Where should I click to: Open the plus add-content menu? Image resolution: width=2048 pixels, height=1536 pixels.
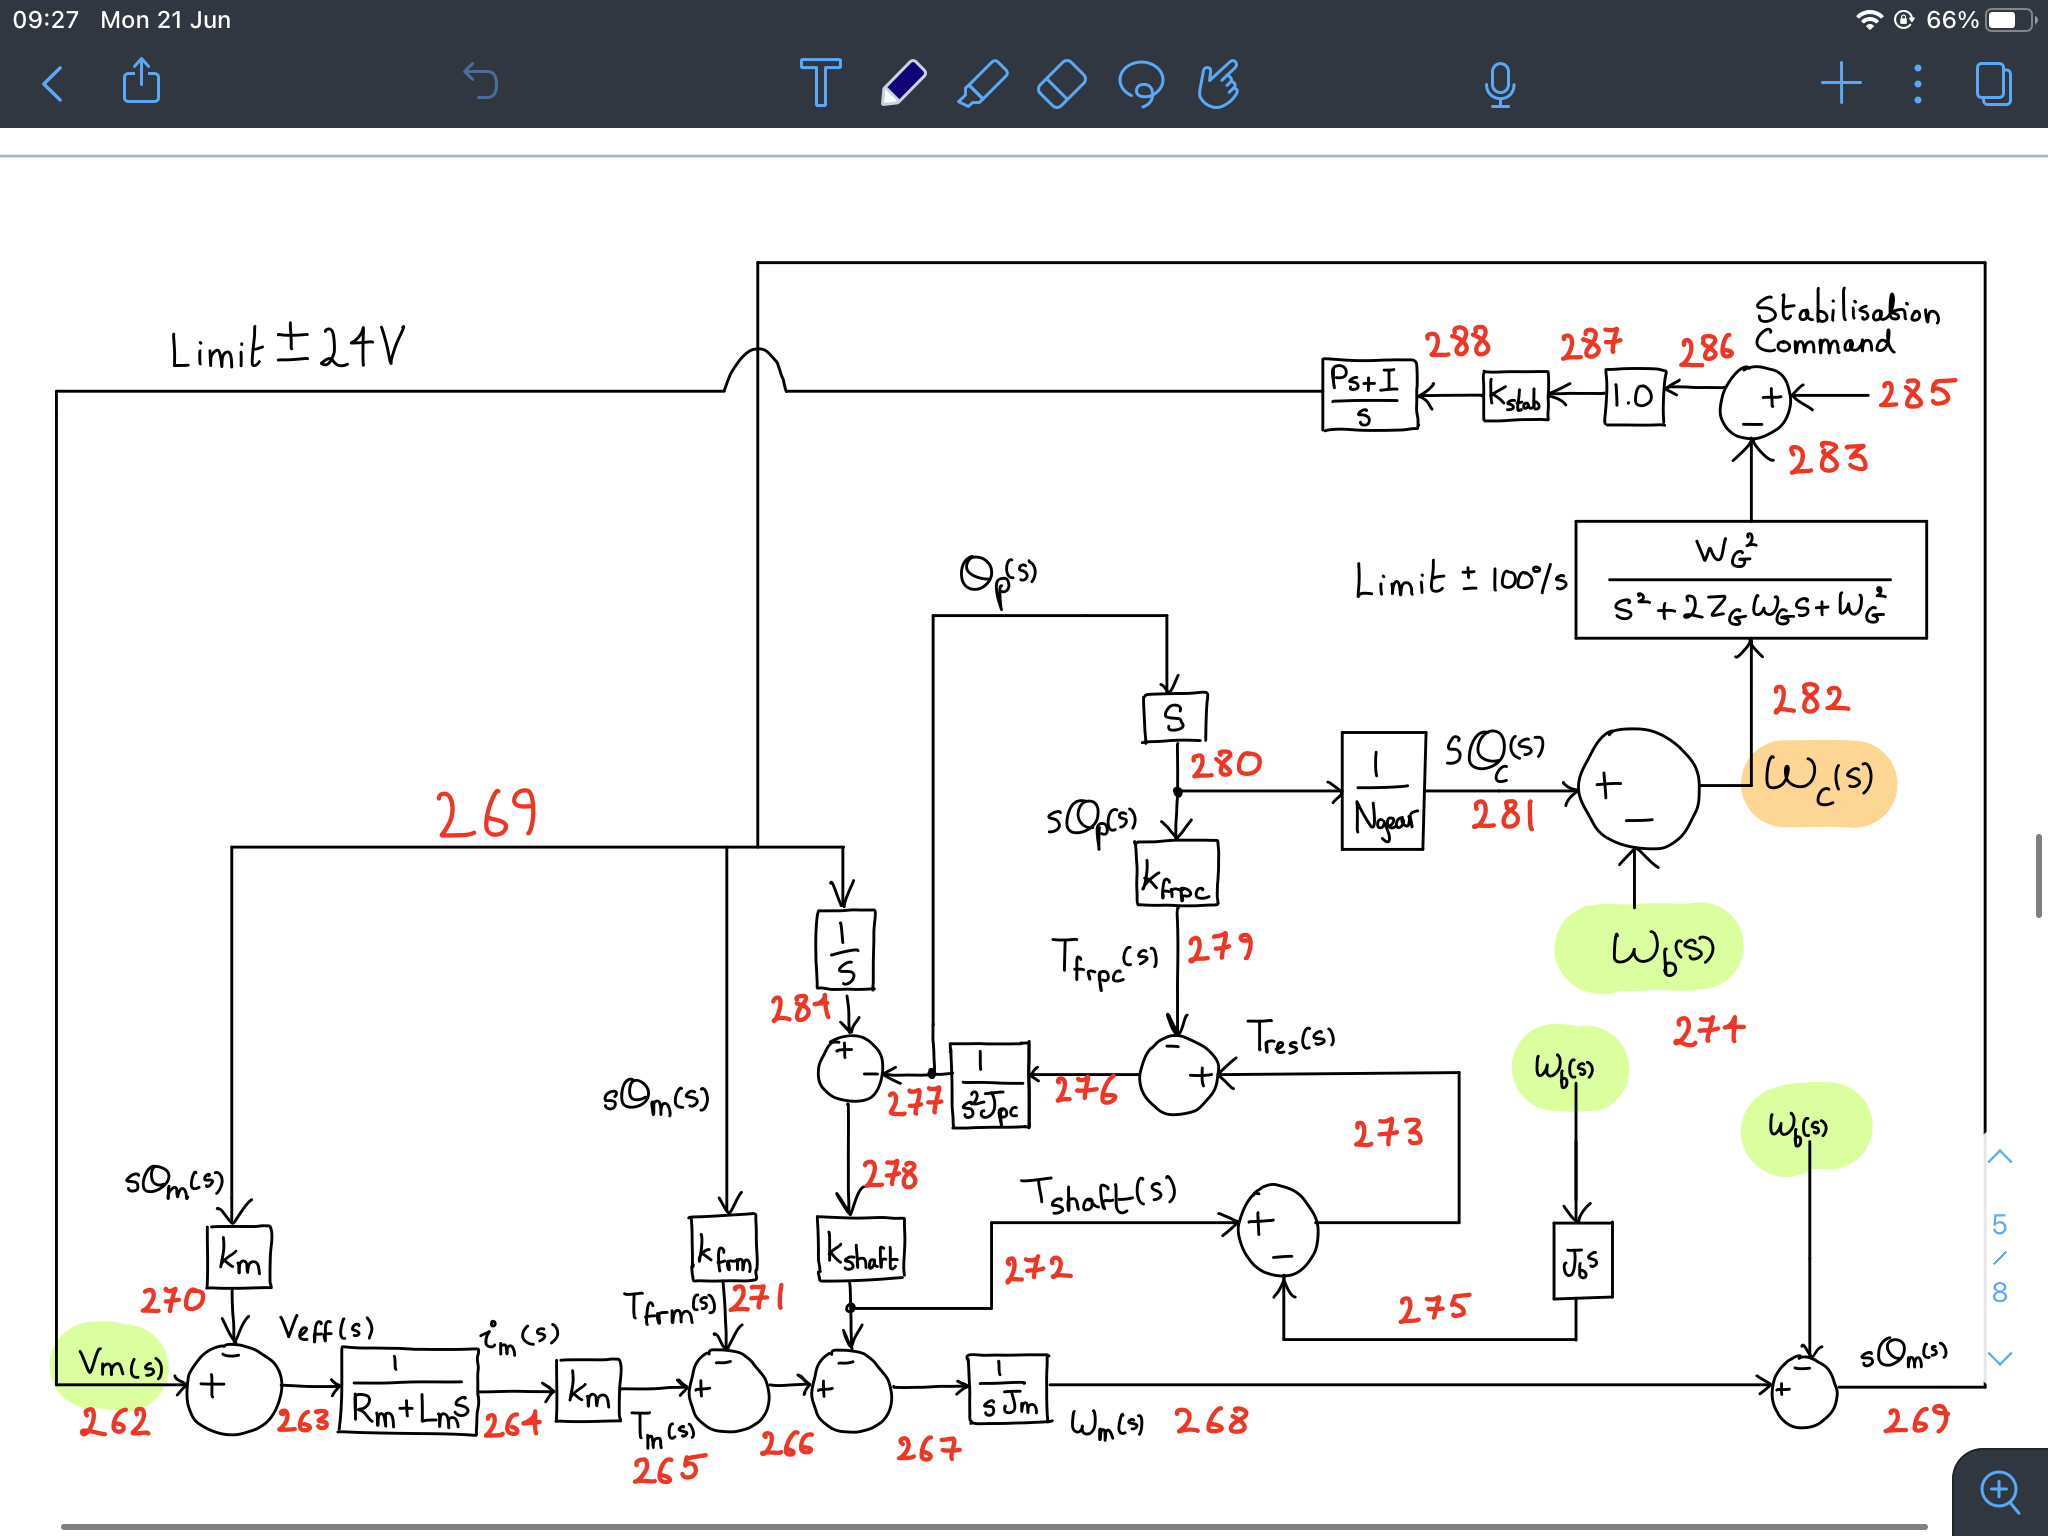(x=1840, y=83)
